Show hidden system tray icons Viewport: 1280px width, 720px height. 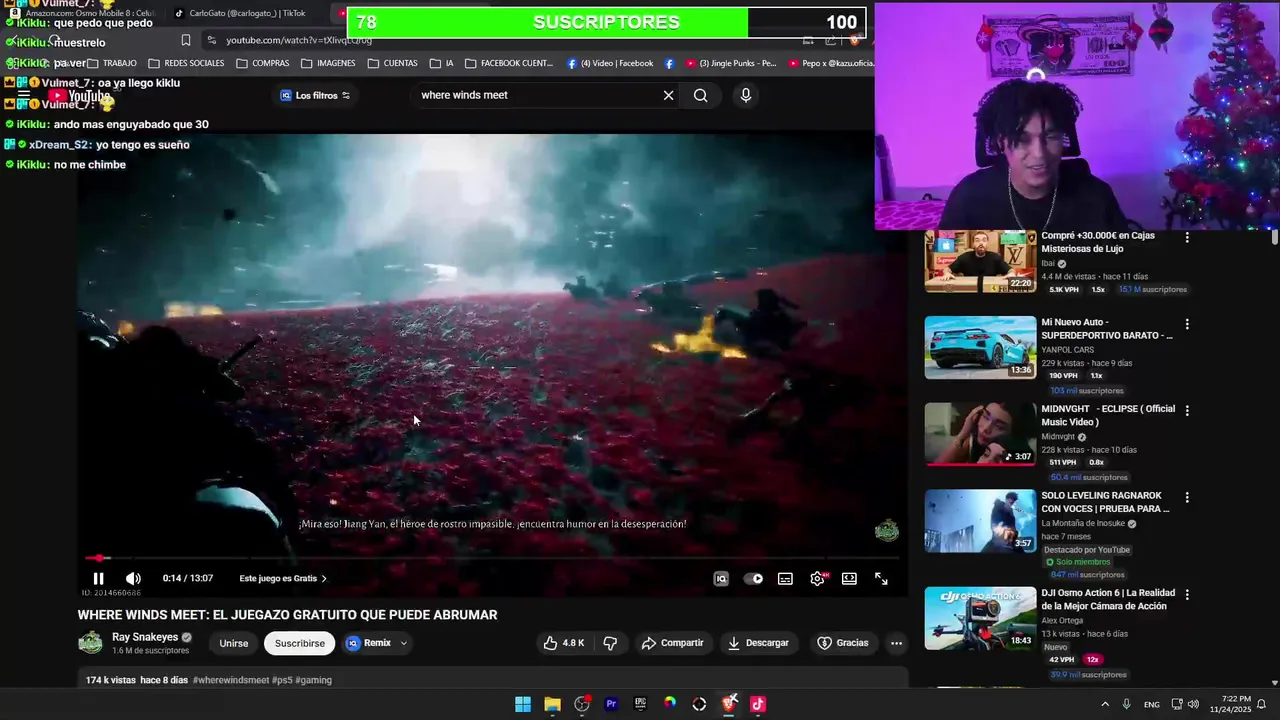(1105, 704)
